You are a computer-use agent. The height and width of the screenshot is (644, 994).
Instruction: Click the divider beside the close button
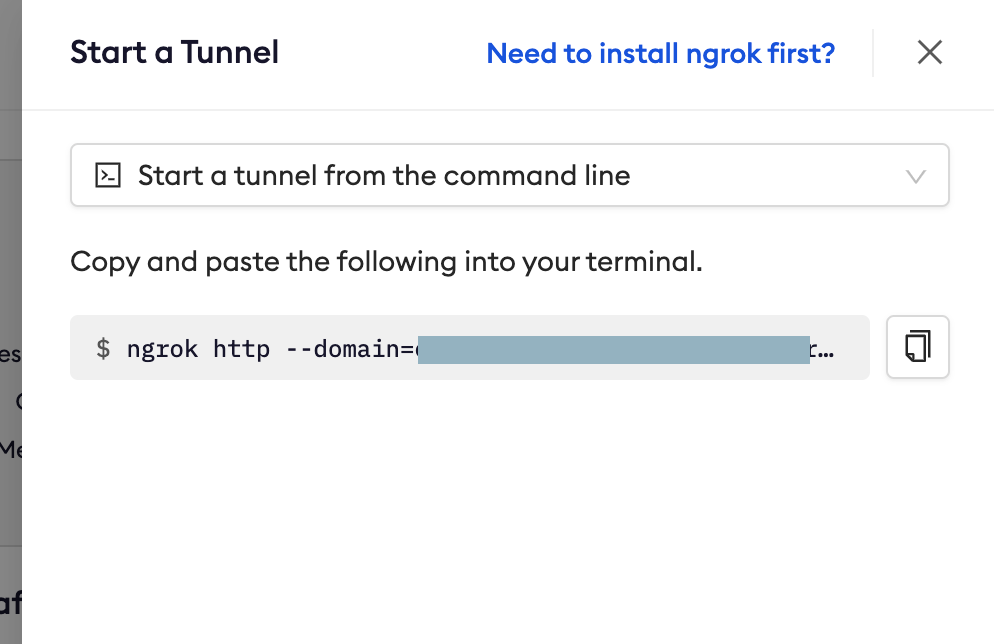tap(873, 53)
